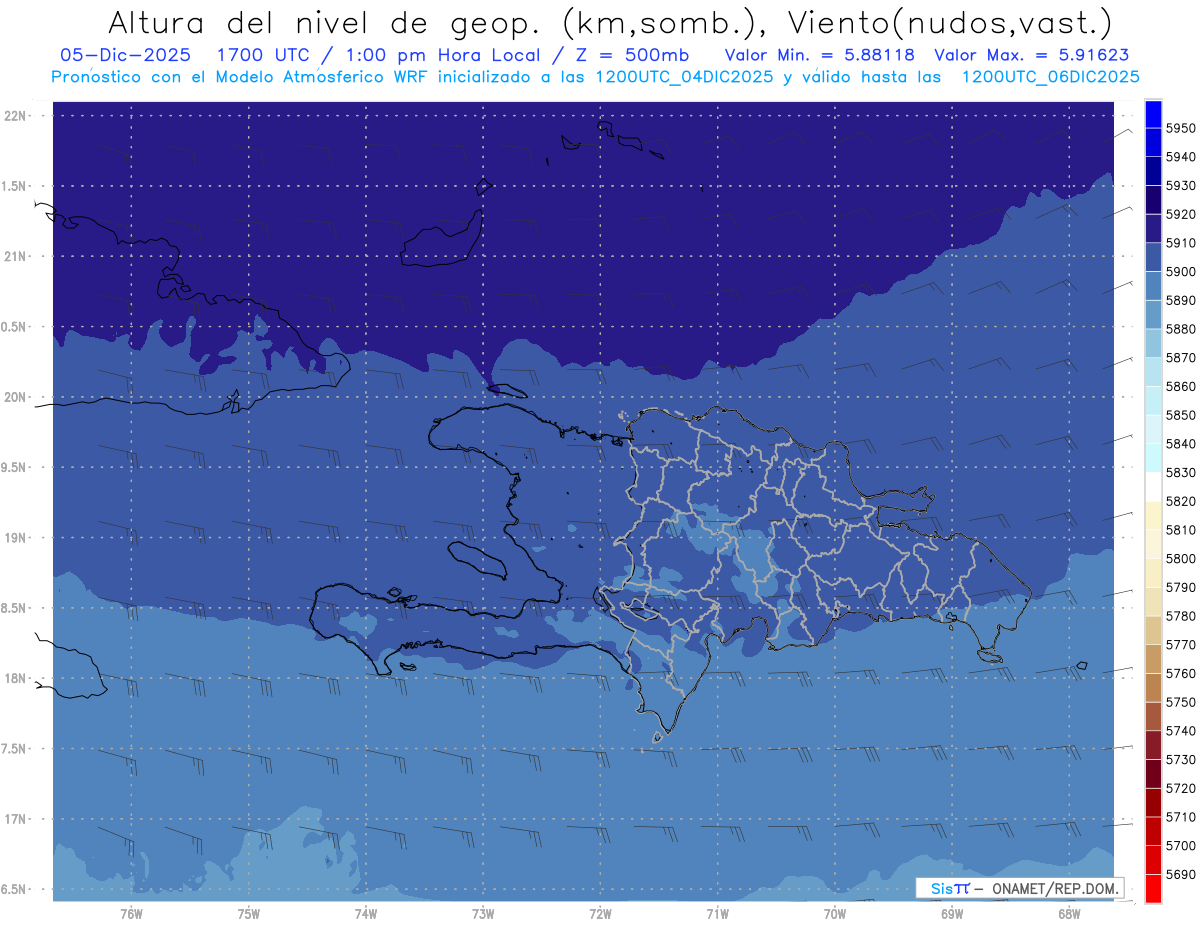This screenshot has width=1200, height=927.
Task: Click the 'Valor Min. = 5.88118' value
Action: tap(819, 55)
